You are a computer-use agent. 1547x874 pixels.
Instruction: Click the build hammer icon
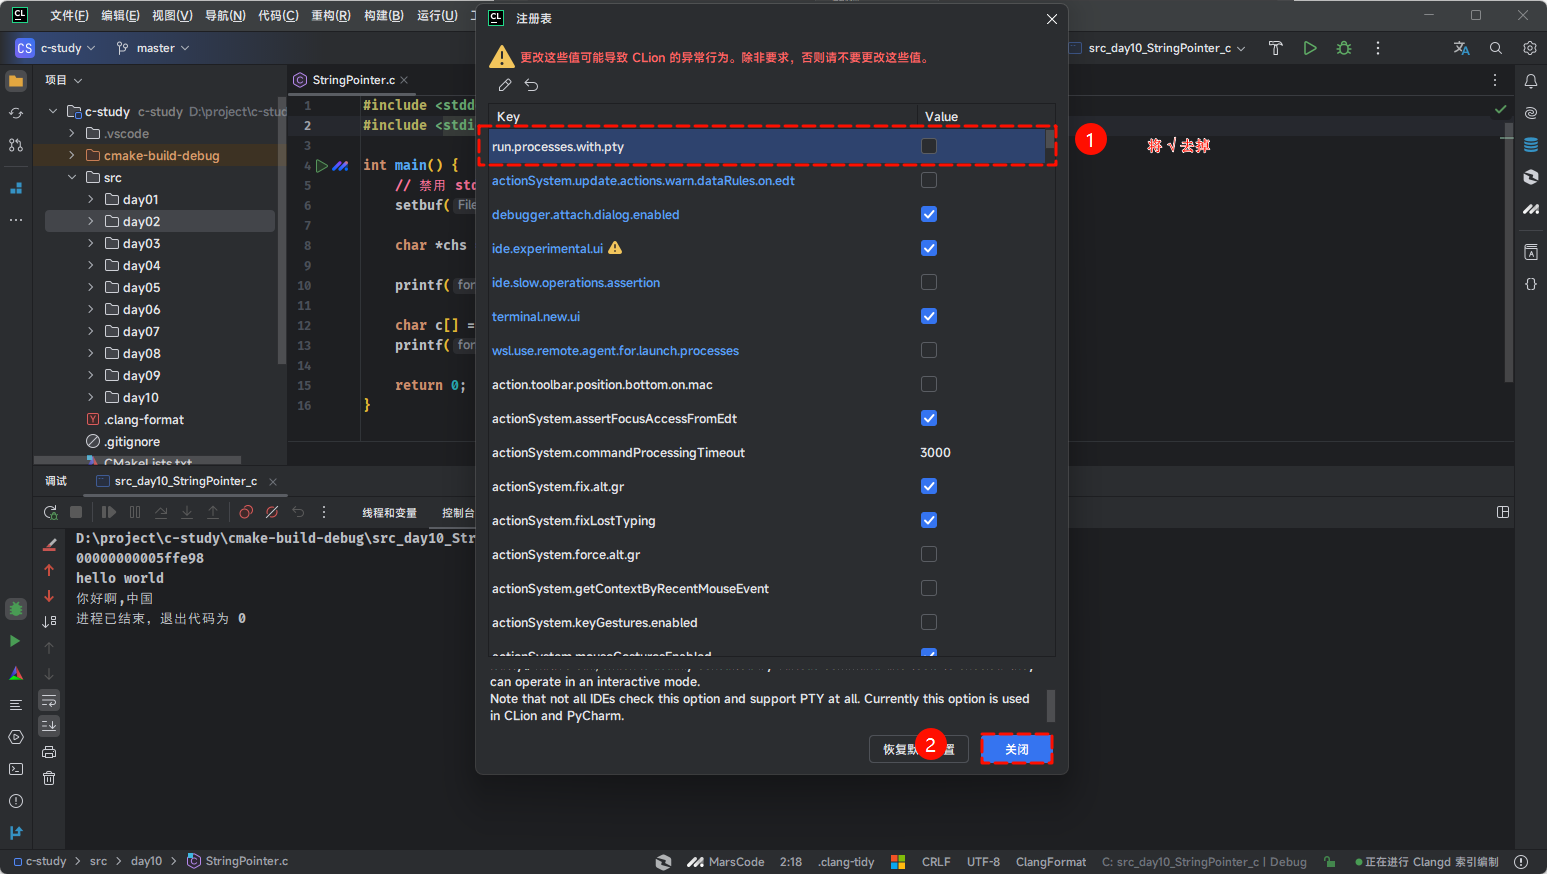[x=1275, y=48]
